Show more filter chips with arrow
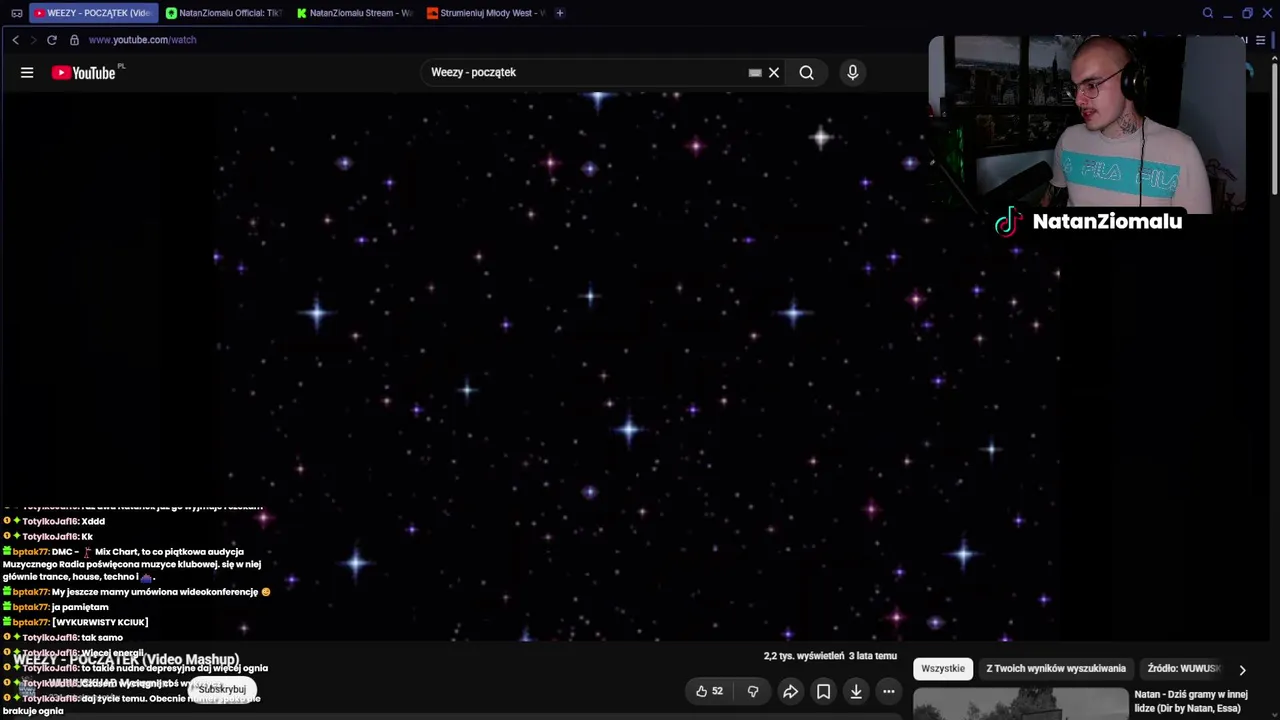 click(x=1242, y=669)
